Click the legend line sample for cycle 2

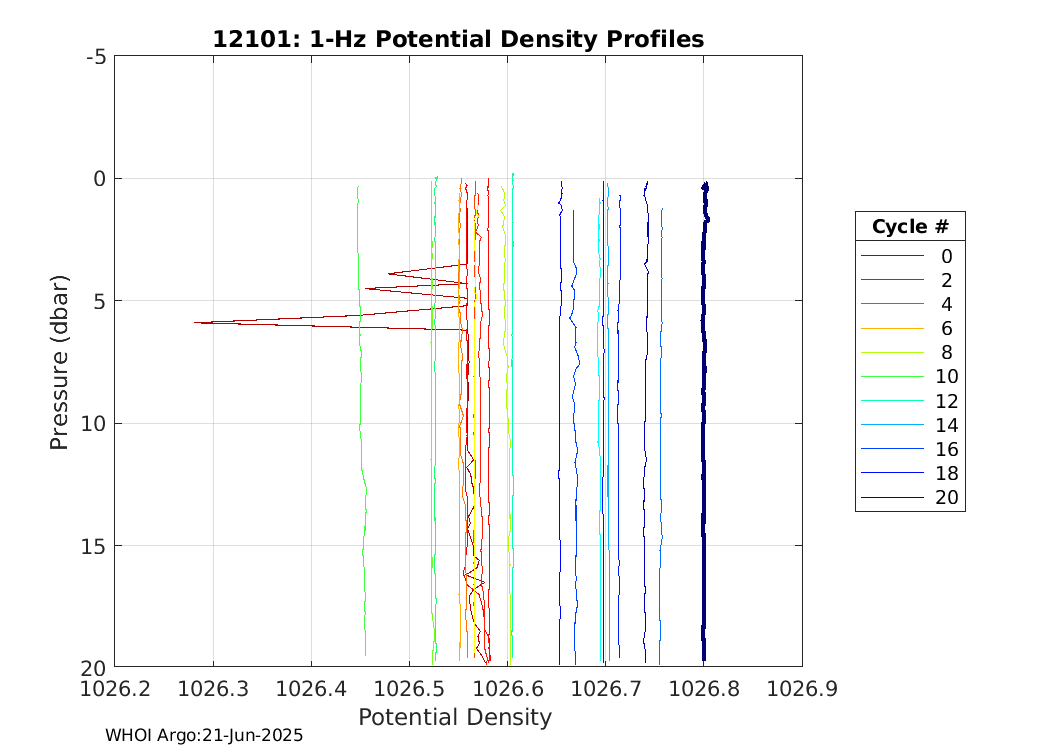click(x=884, y=280)
